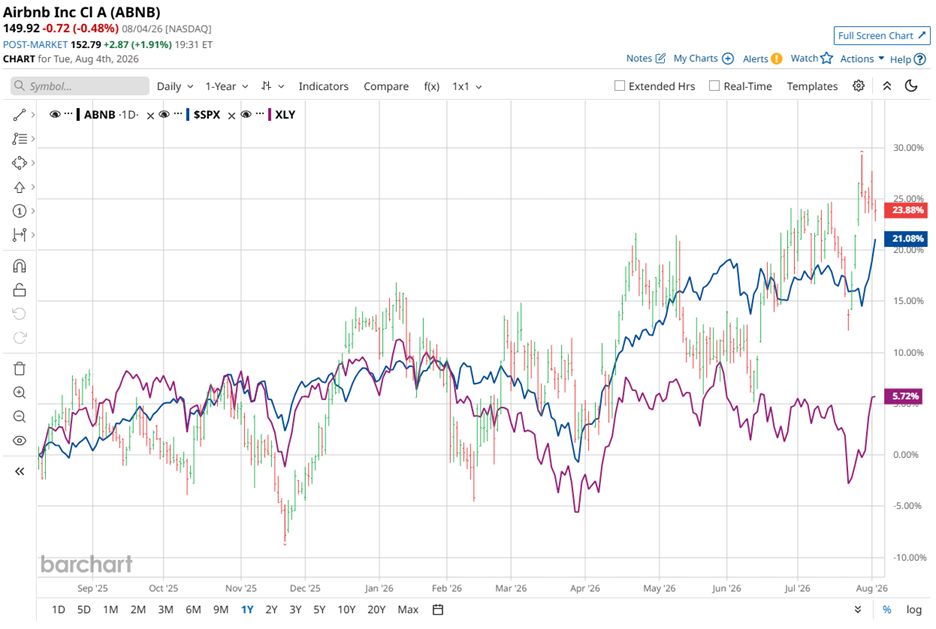This screenshot has width=936, height=629.
Task: Expand the Actions dropdown
Action: (x=862, y=58)
